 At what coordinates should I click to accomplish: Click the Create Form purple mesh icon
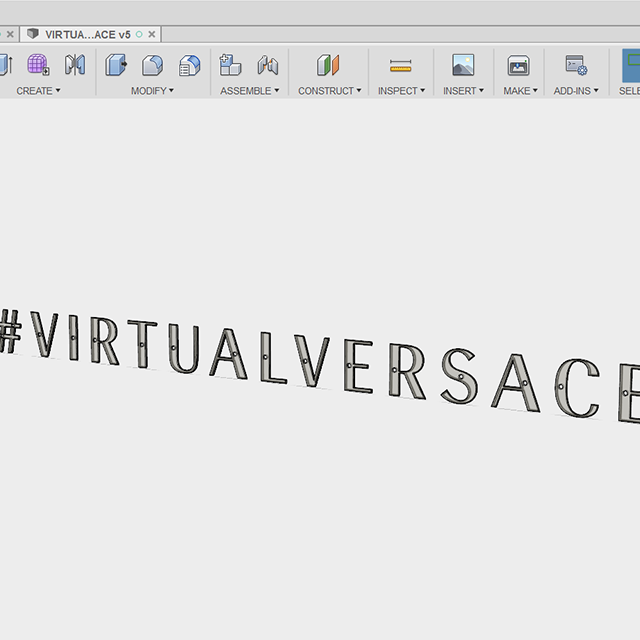[x=38, y=64]
